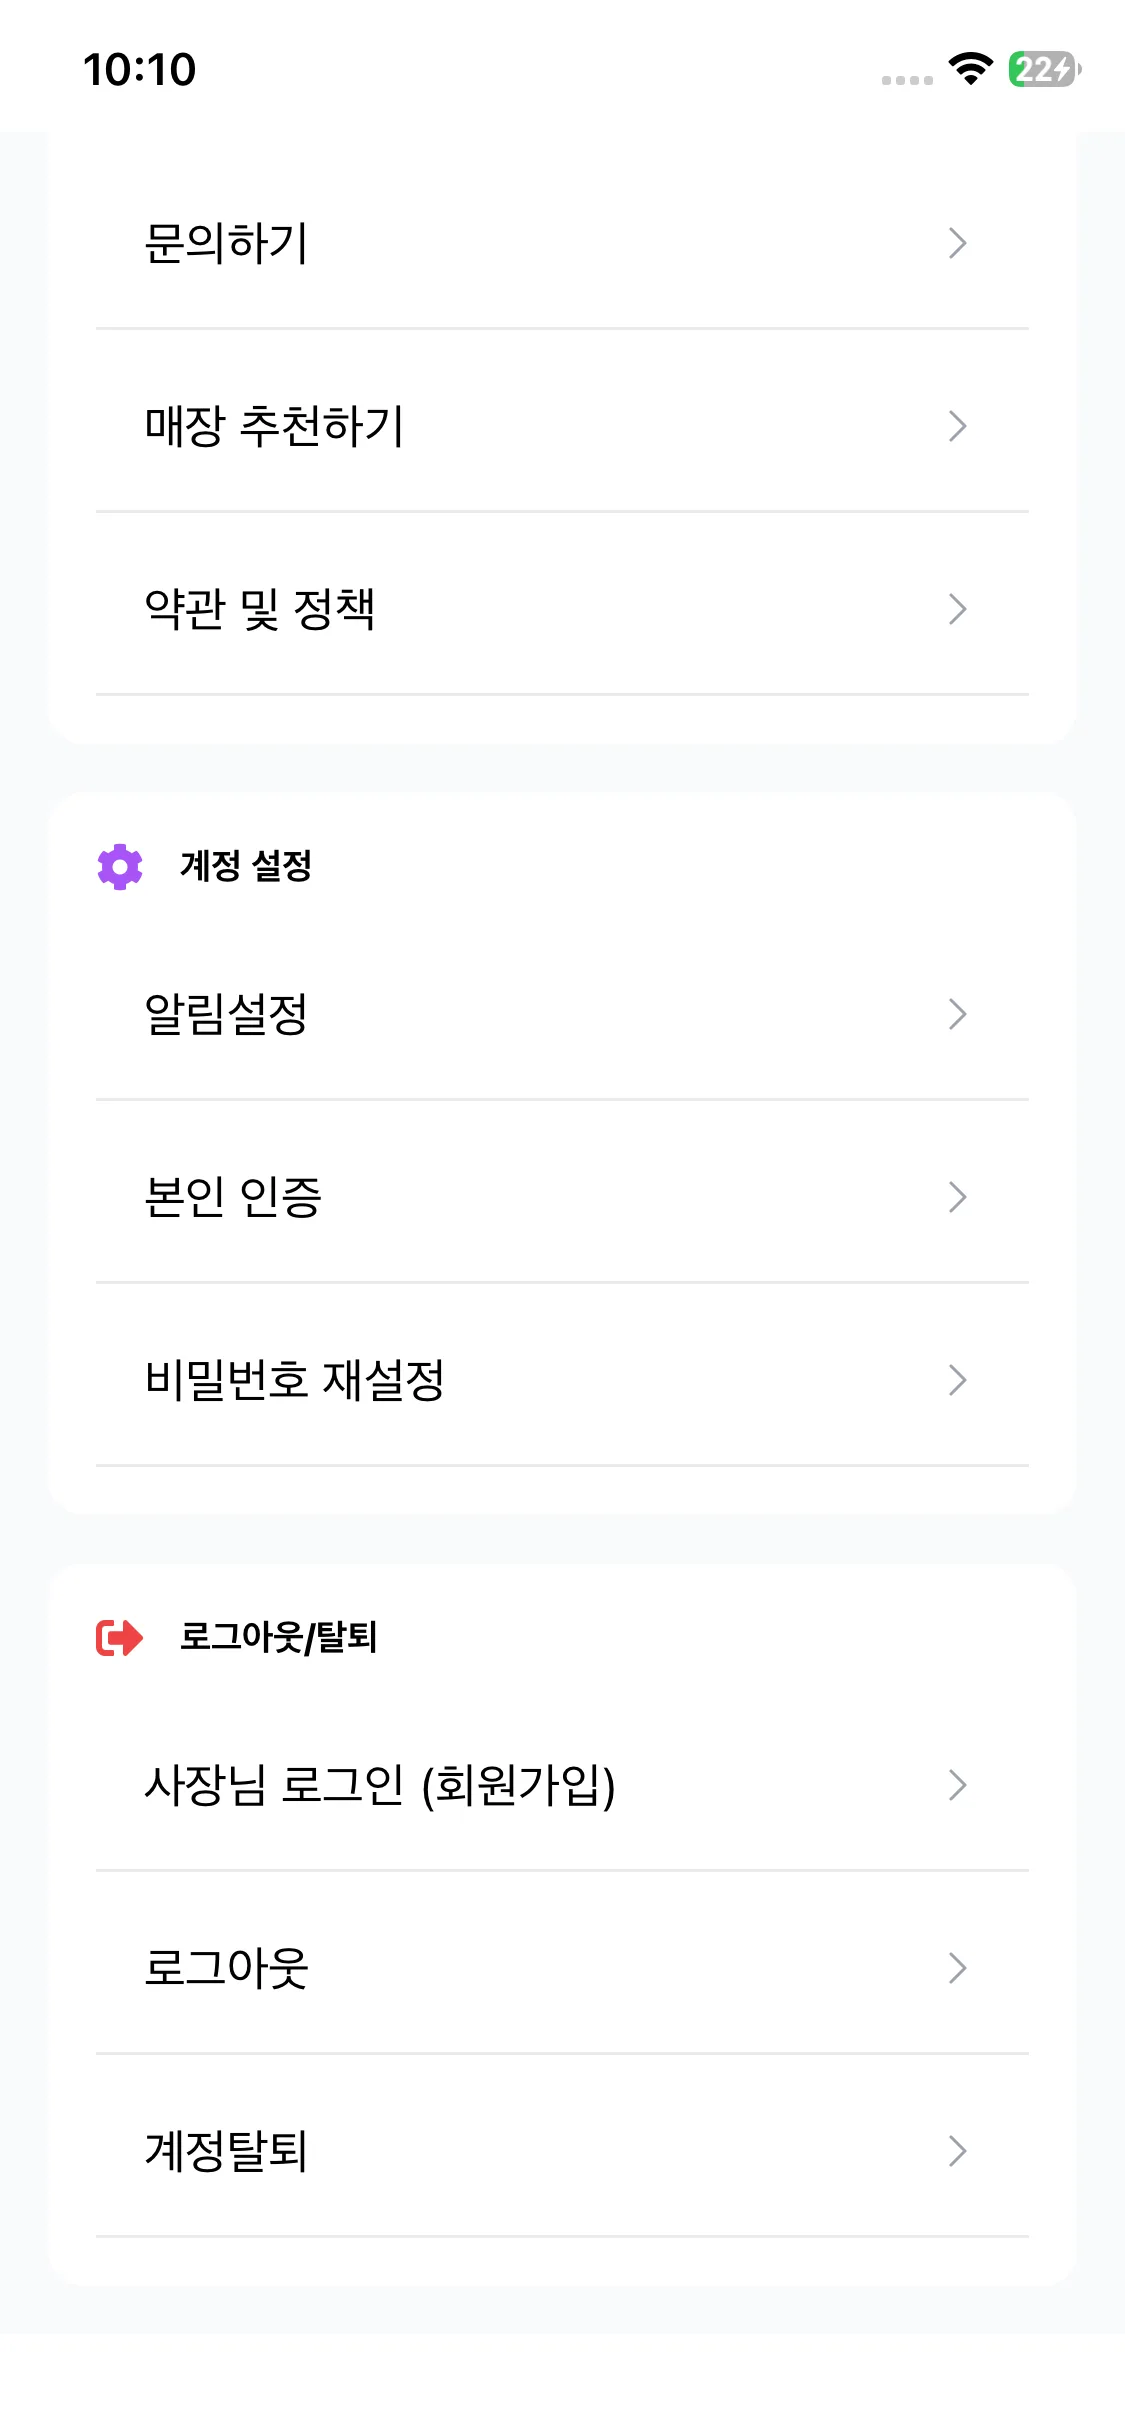Open 약관 및 정책 terms page
Viewport: 1125px width, 2436px height.
tap(260, 609)
